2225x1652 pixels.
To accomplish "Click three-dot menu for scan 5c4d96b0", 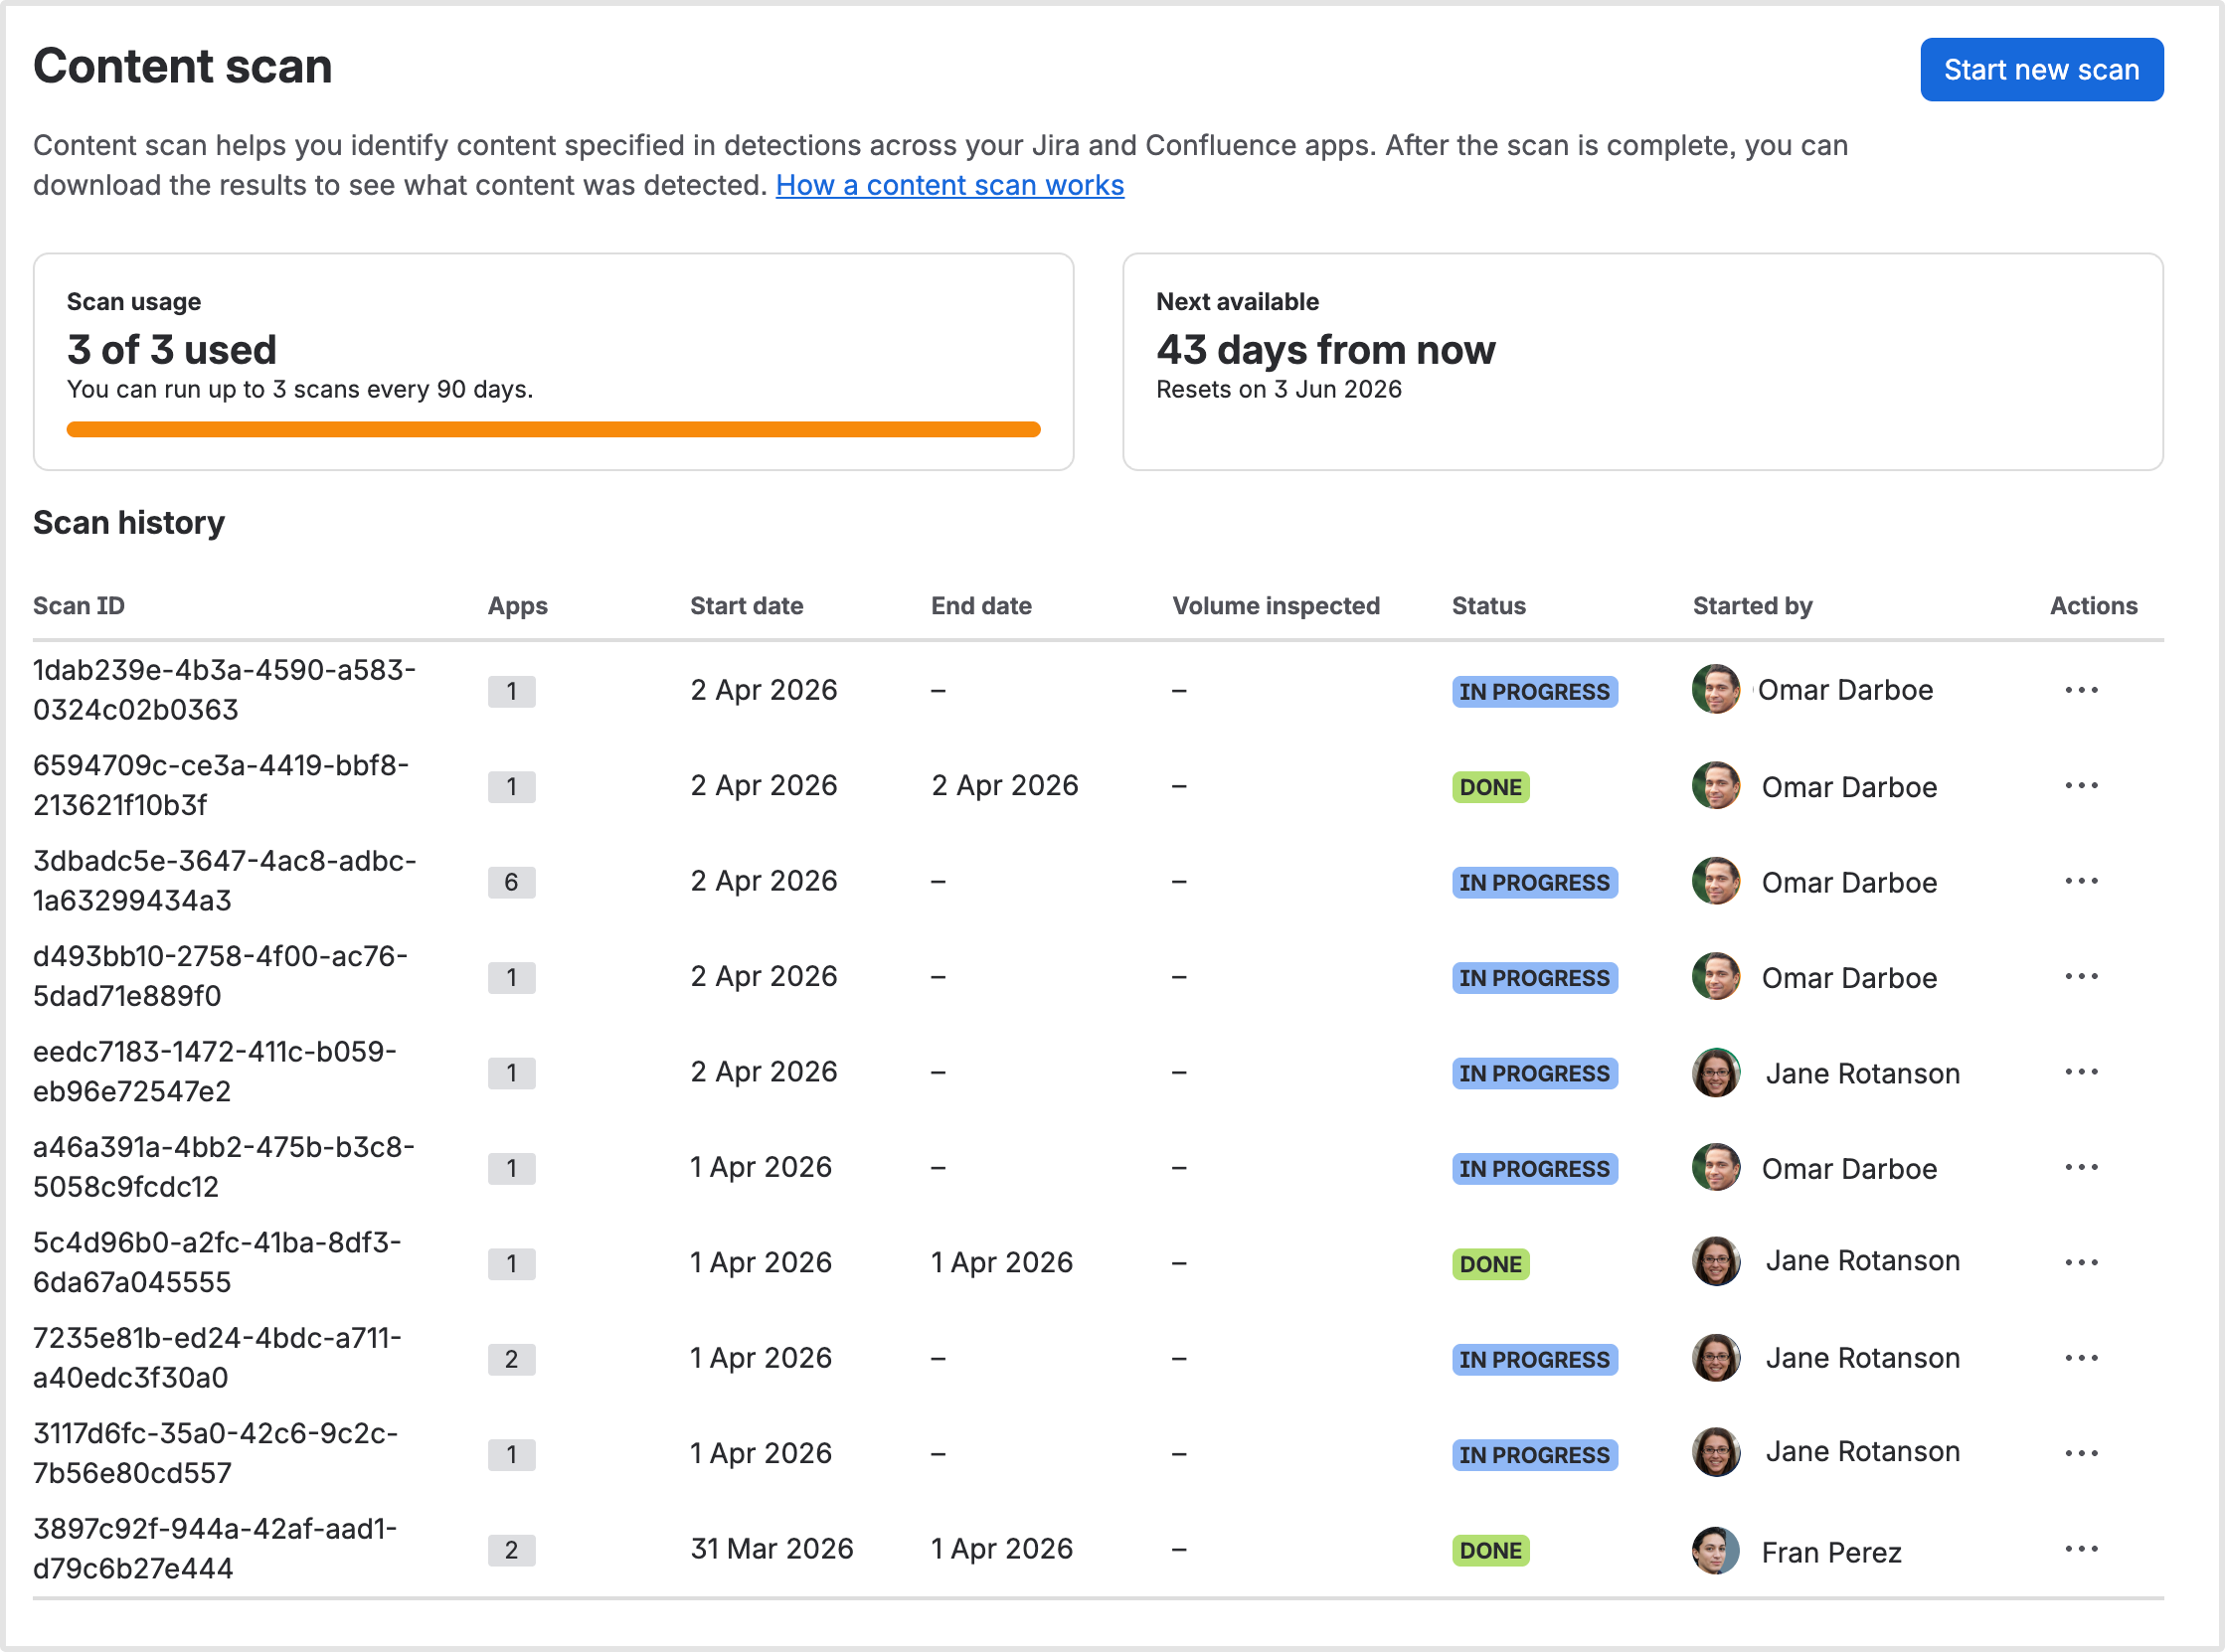I will [x=2081, y=1263].
